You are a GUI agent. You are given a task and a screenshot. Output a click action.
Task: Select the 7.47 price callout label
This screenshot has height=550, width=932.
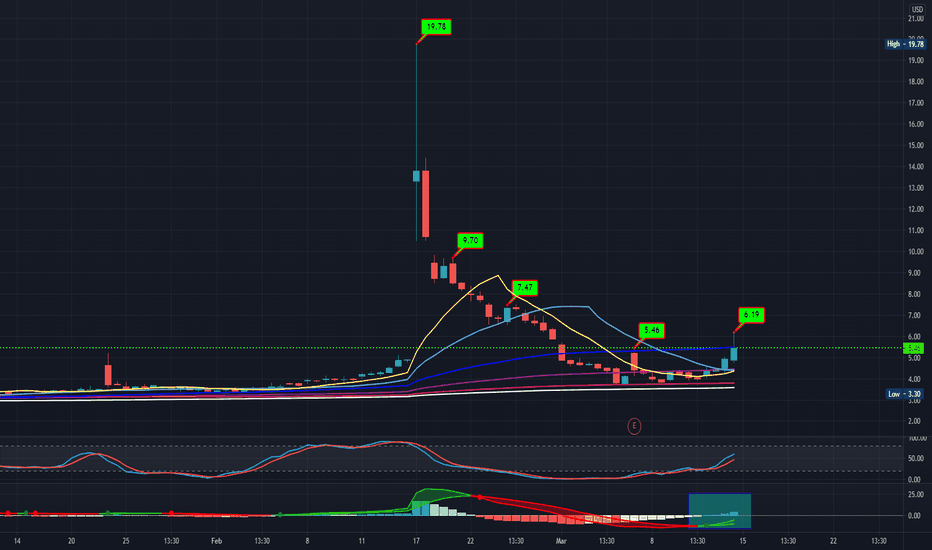pyautogui.click(x=525, y=288)
